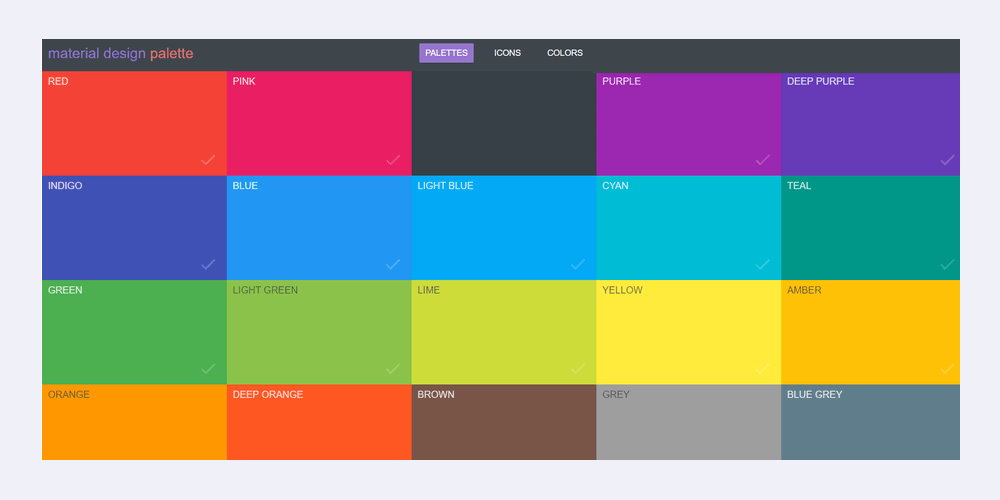1000x500 pixels.
Task: Switch to the Palettes tab
Action: 446,53
